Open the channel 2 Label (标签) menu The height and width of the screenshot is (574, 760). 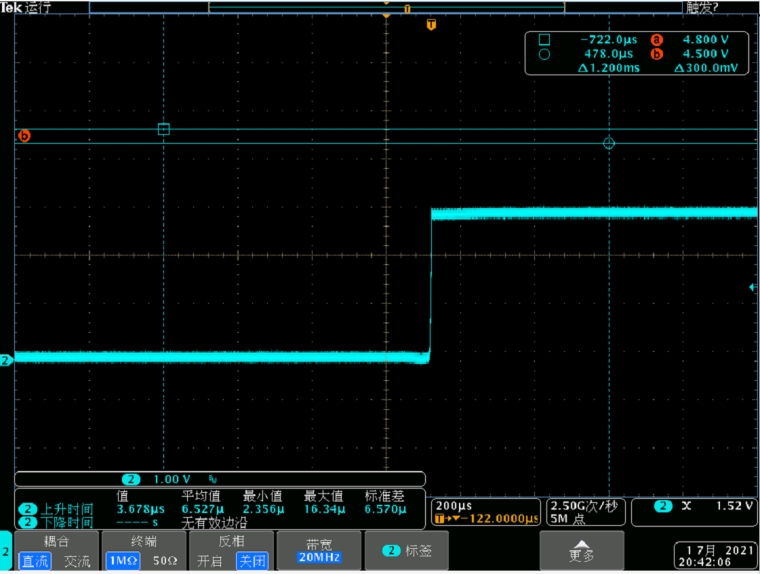click(406, 551)
